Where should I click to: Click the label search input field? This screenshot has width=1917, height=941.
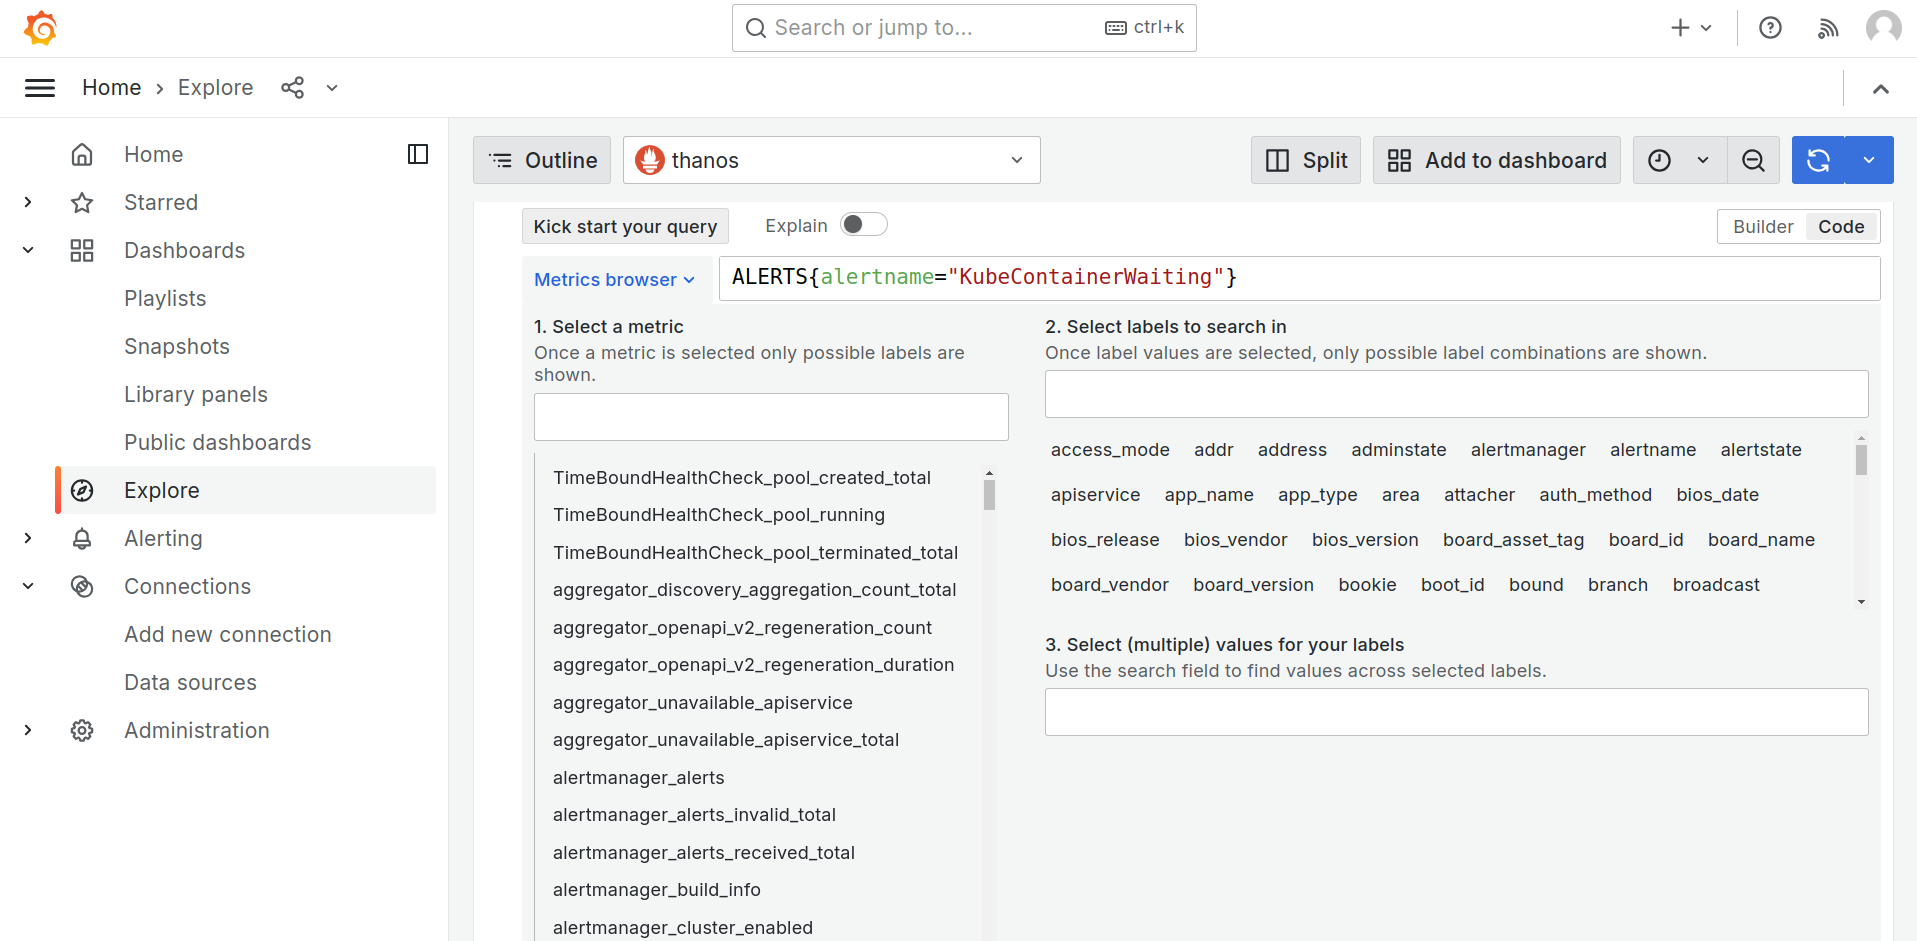click(x=1457, y=394)
